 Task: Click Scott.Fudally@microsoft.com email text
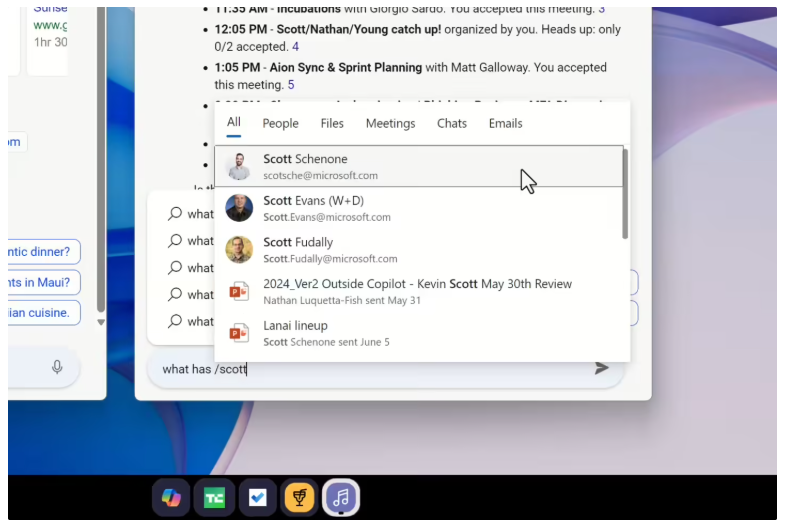click(x=330, y=259)
